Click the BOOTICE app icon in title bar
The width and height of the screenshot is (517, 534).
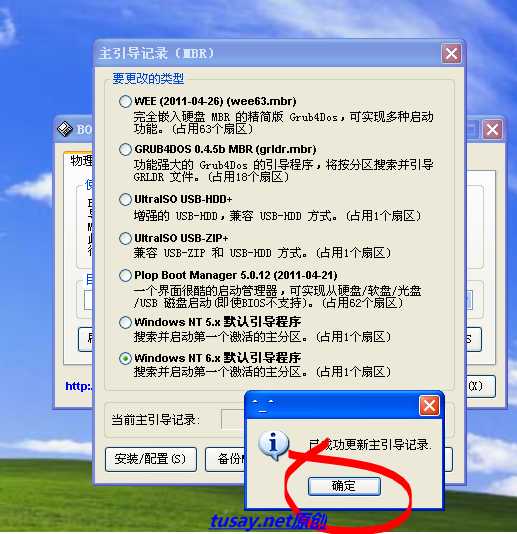(x=64, y=129)
